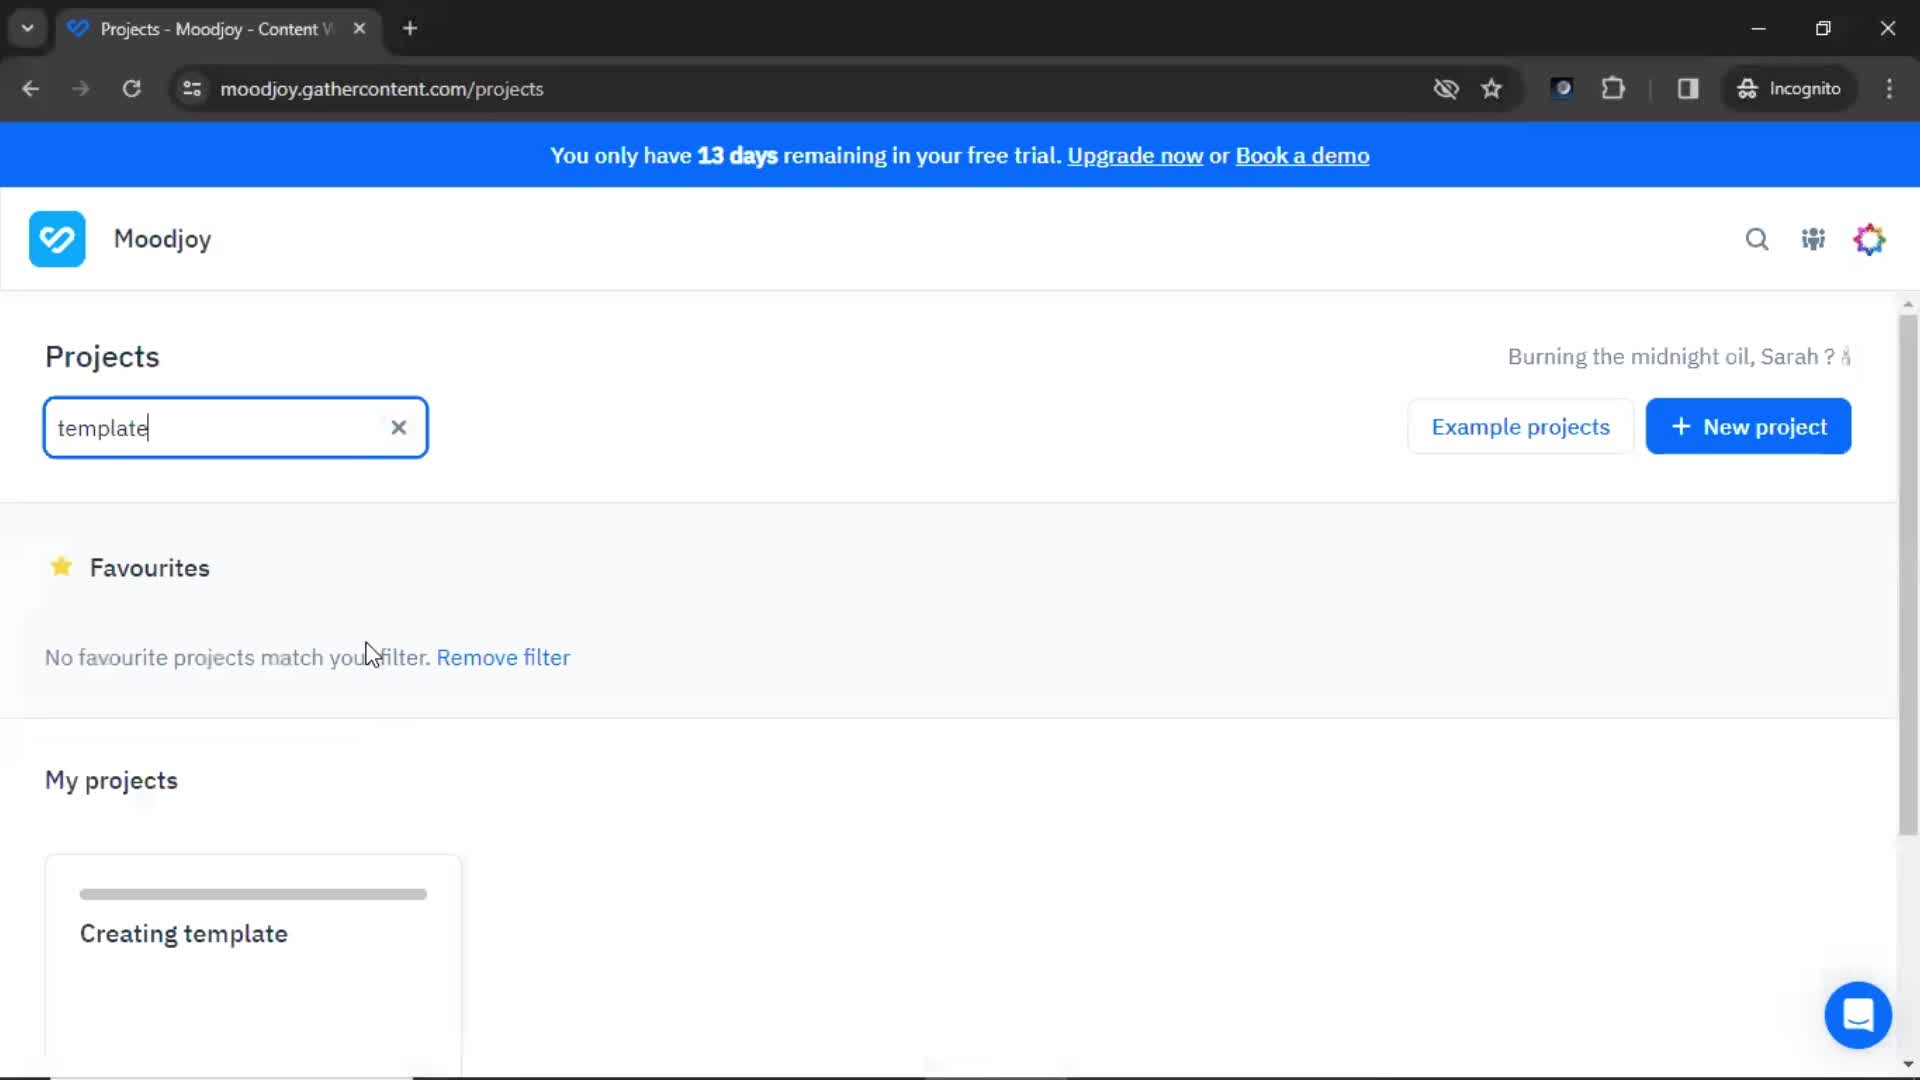This screenshot has height=1080, width=1920.
Task: Open the settings gear icon
Action: click(x=1870, y=239)
